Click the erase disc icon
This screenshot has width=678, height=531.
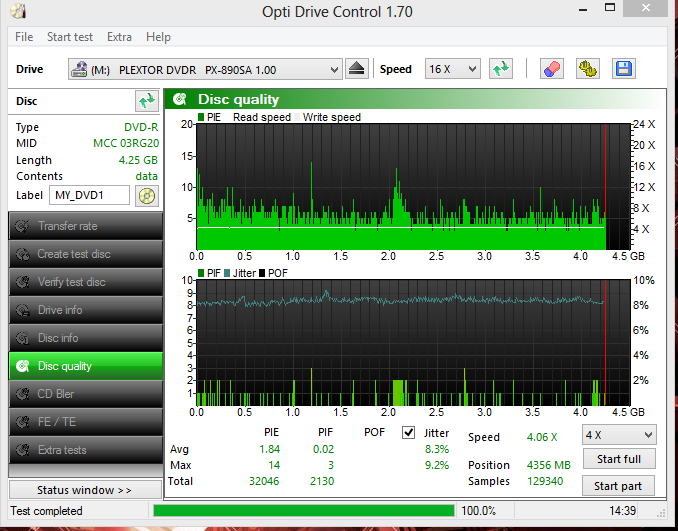552,69
